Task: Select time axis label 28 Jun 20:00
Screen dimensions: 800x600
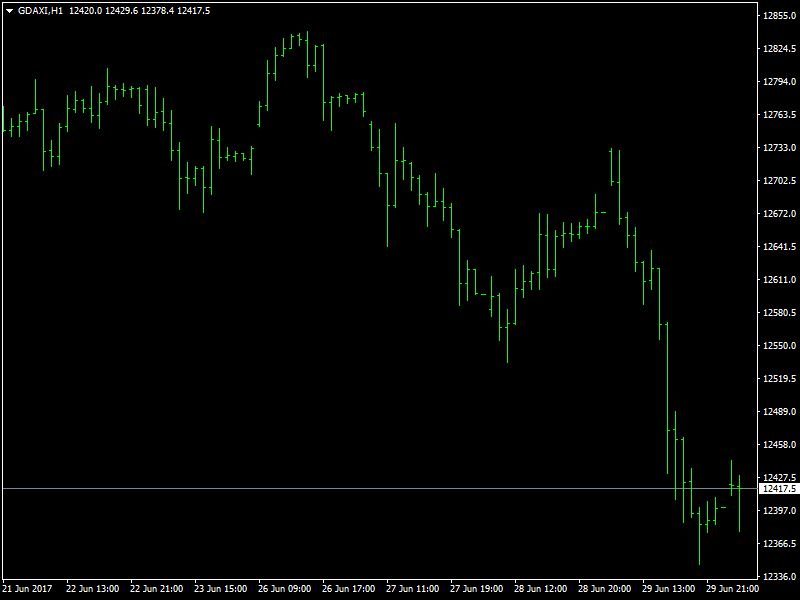Action: (605, 589)
